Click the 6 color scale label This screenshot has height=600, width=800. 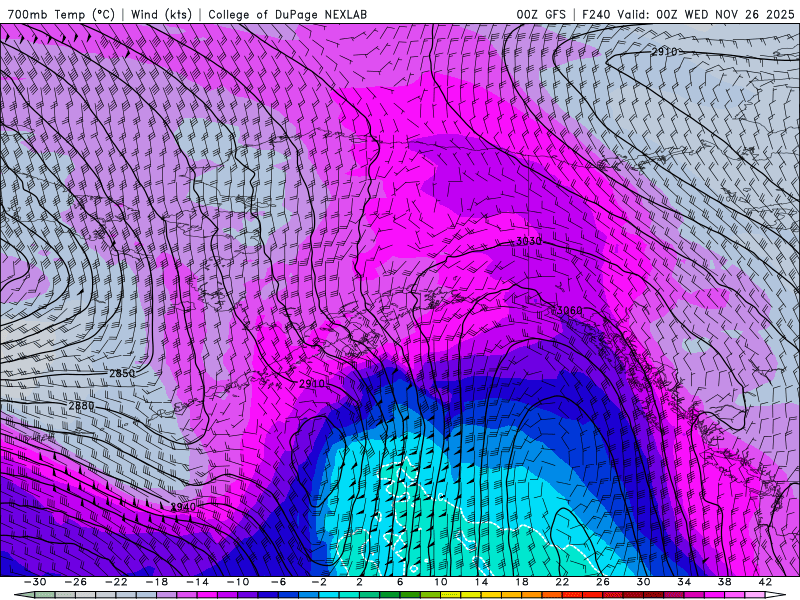400,582
